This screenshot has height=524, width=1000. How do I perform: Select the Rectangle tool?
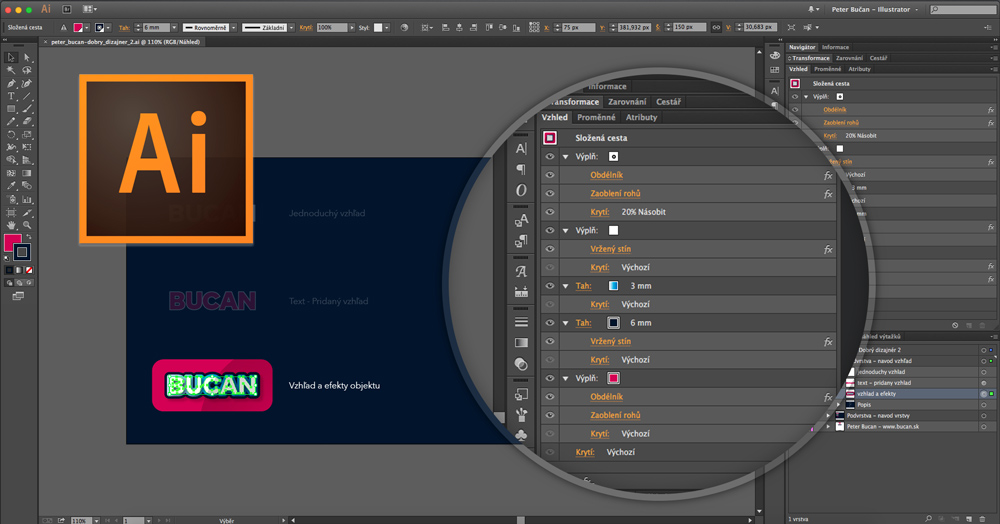[11, 109]
